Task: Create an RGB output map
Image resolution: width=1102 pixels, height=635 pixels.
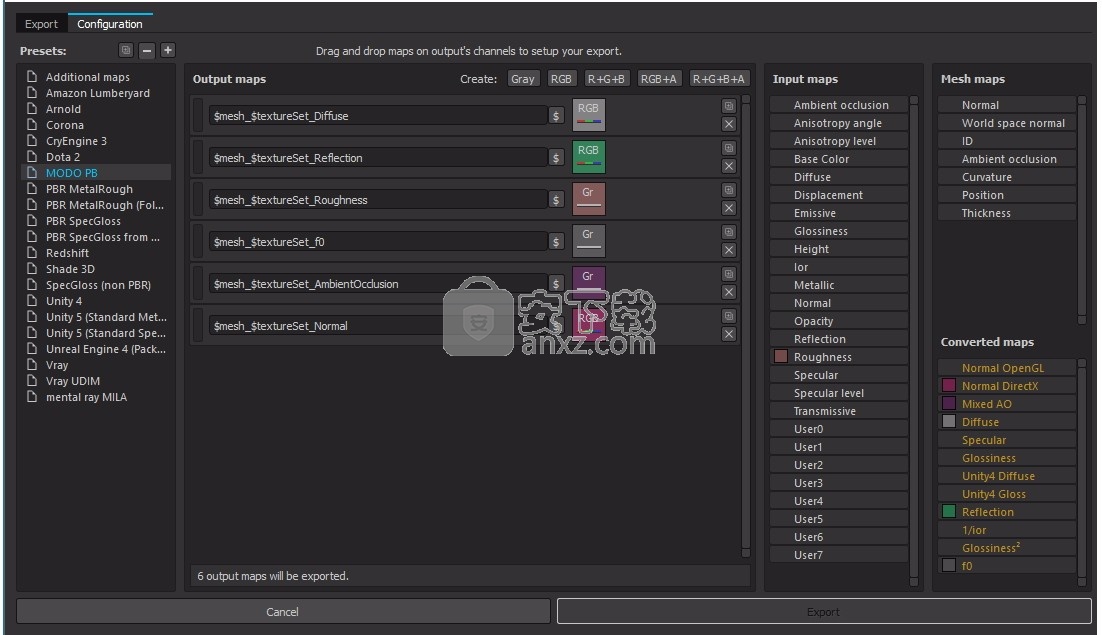Action: pos(561,79)
